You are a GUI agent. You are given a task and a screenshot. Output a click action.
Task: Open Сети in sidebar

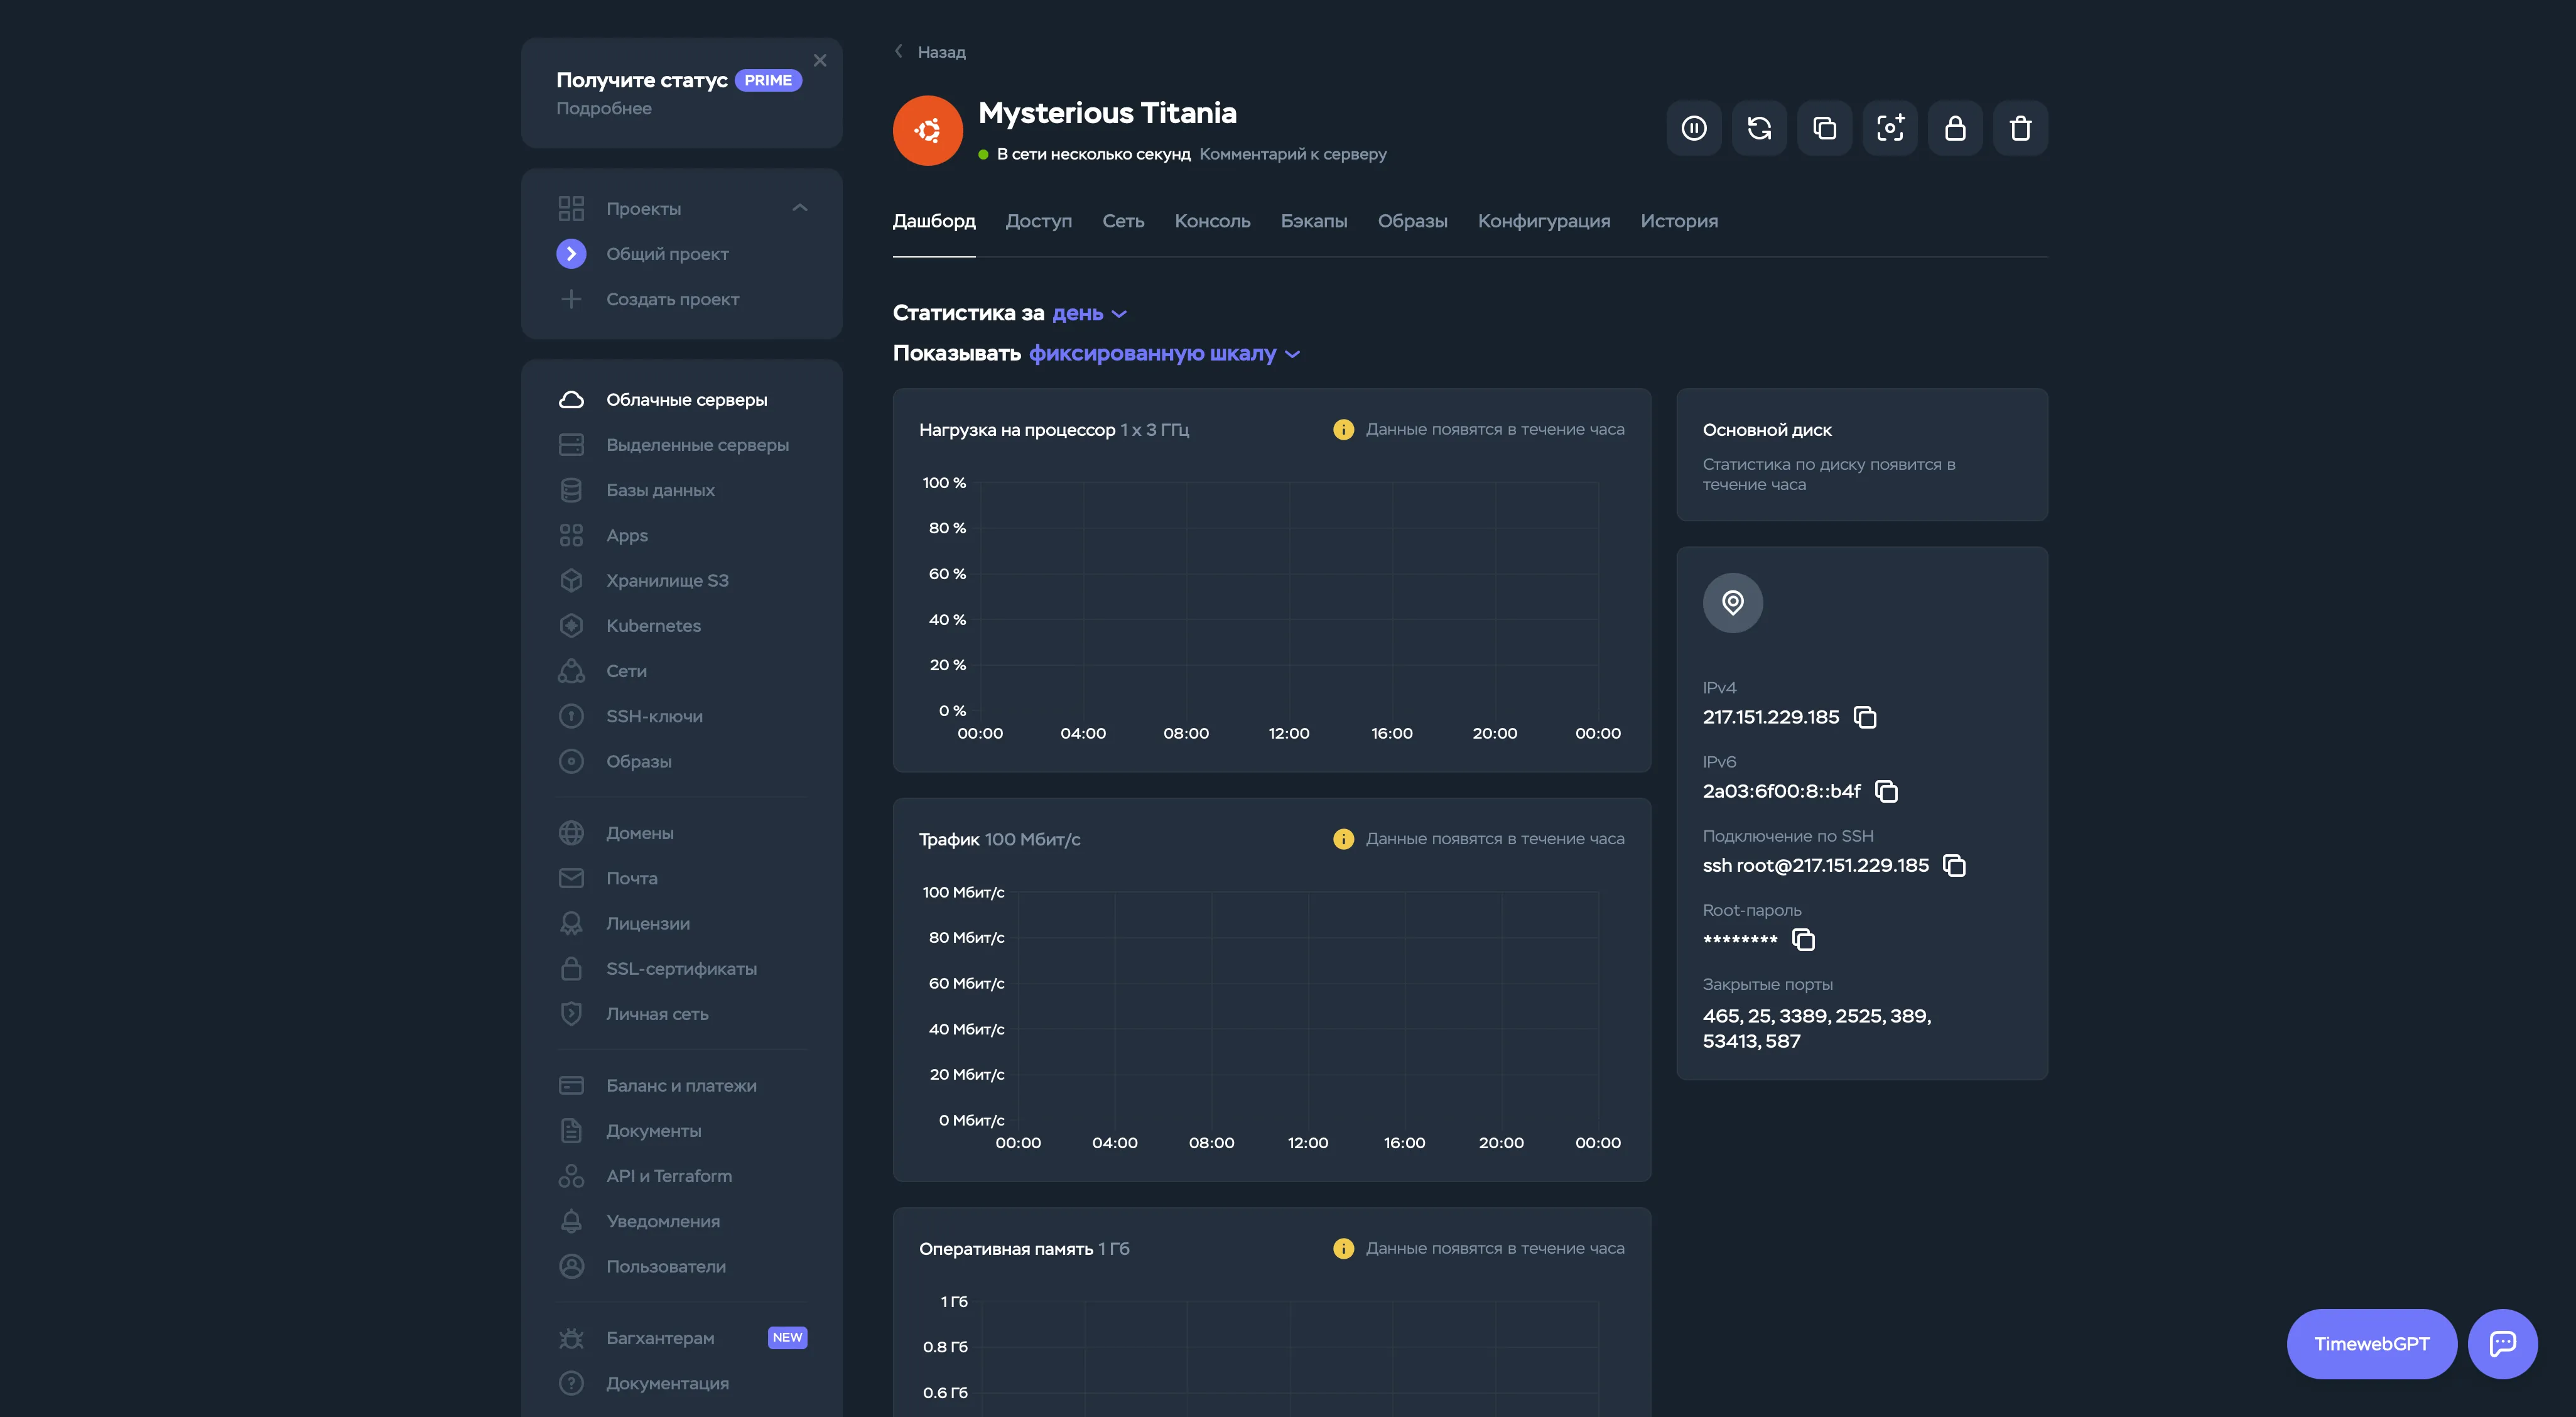click(682, 671)
